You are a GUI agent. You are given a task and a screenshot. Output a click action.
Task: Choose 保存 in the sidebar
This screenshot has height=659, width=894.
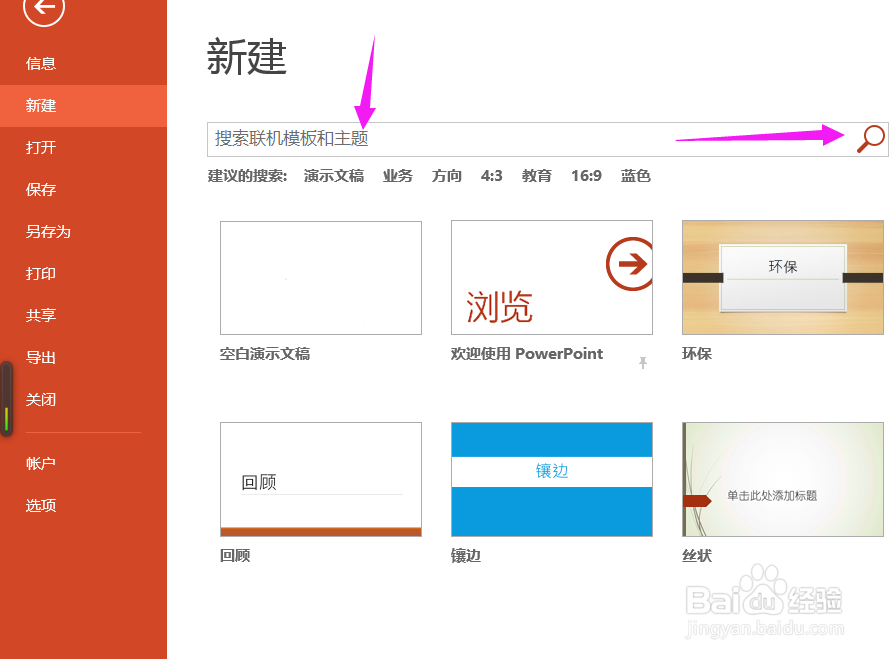[40, 189]
